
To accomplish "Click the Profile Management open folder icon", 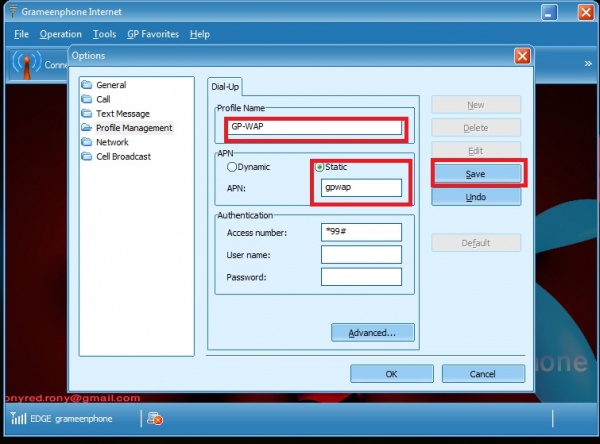I will click(x=87, y=127).
